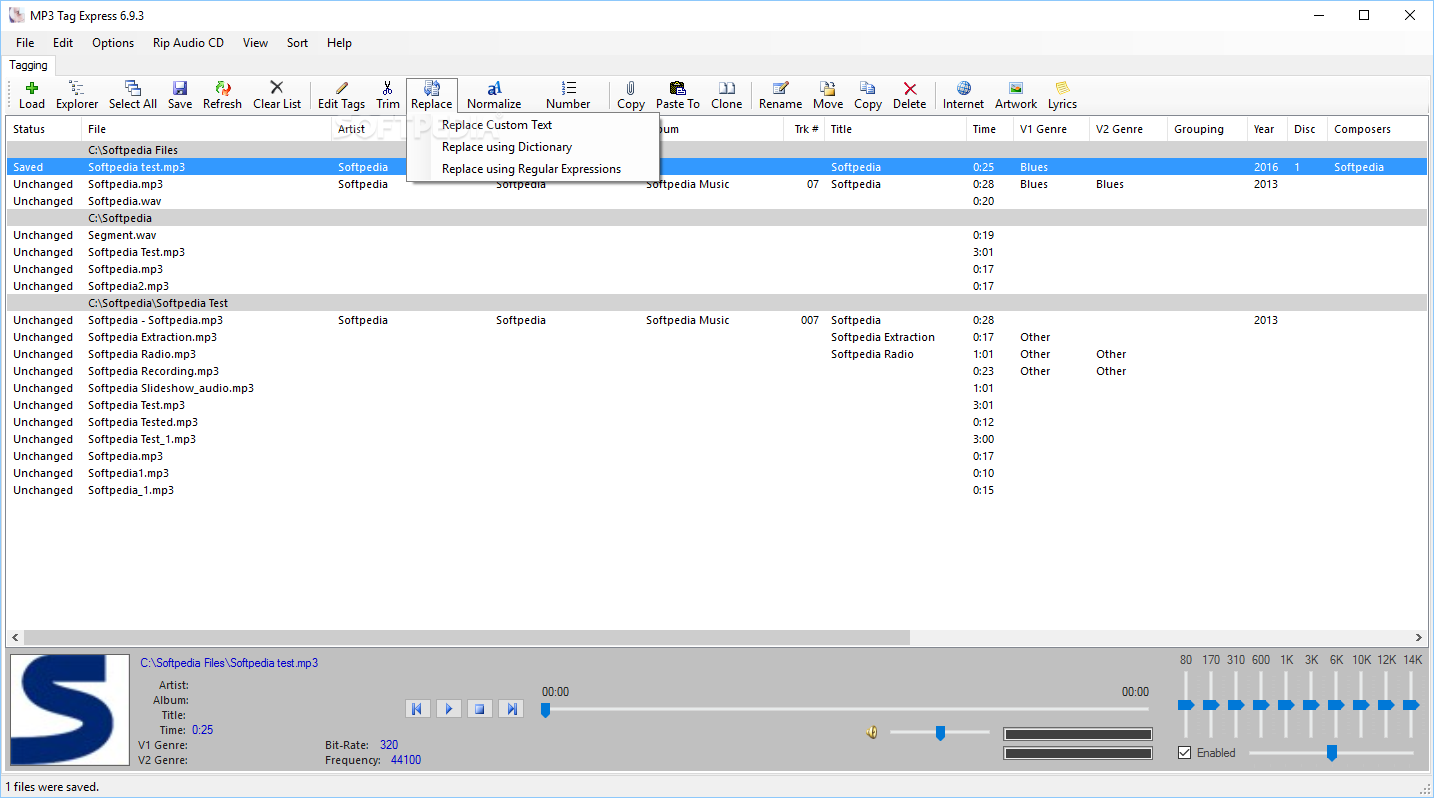Open the Artwork tool
1434x798 pixels.
click(x=1016, y=96)
